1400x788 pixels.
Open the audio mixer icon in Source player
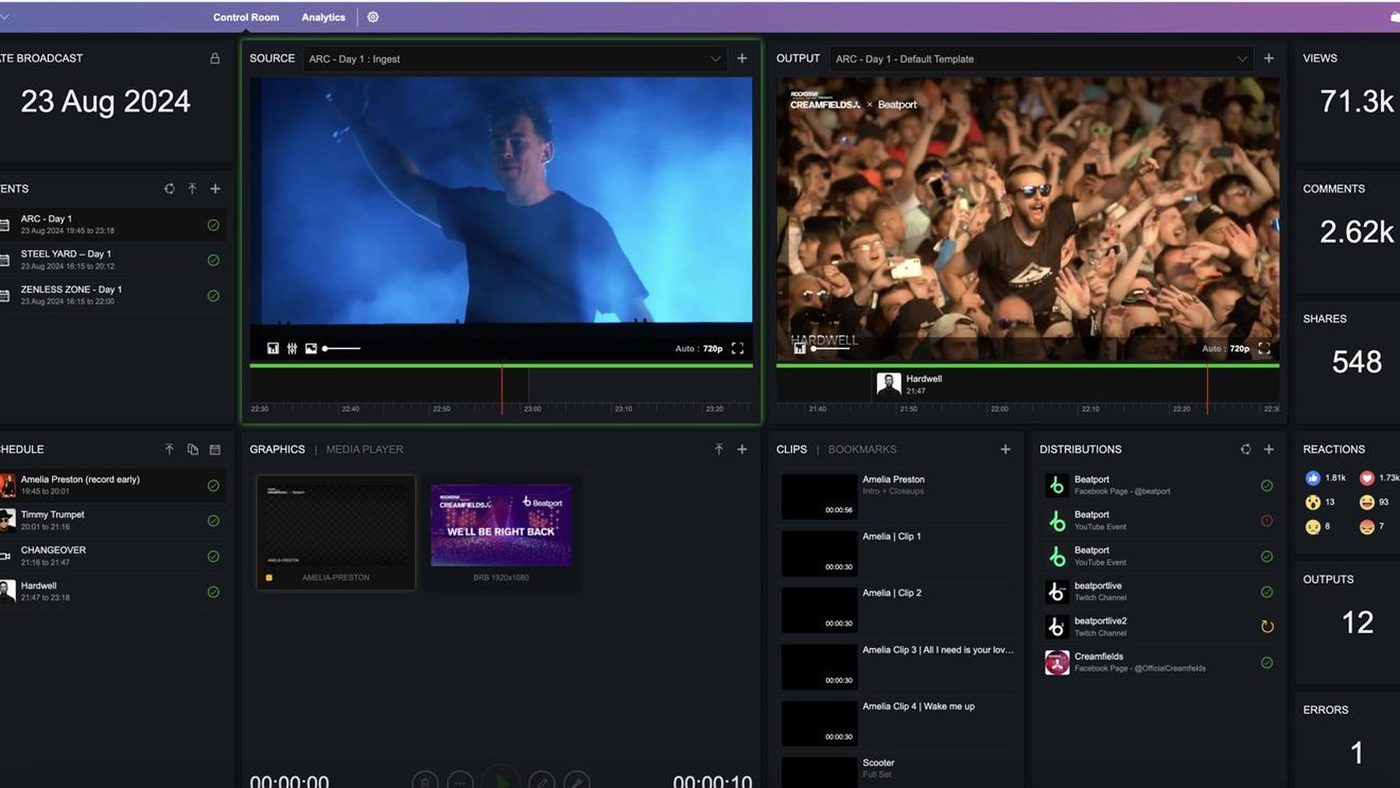click(292, 349)
